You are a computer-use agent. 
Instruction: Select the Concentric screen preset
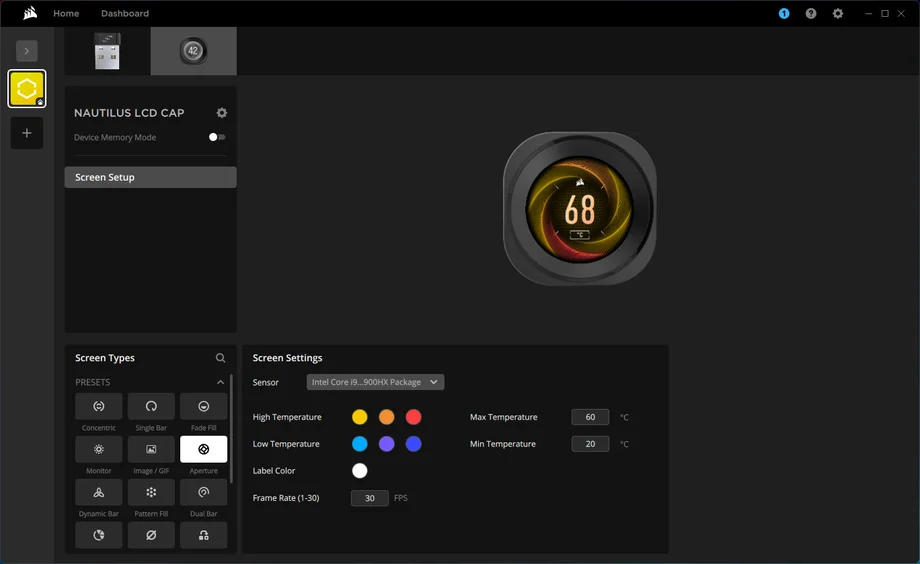pos(99,406)
